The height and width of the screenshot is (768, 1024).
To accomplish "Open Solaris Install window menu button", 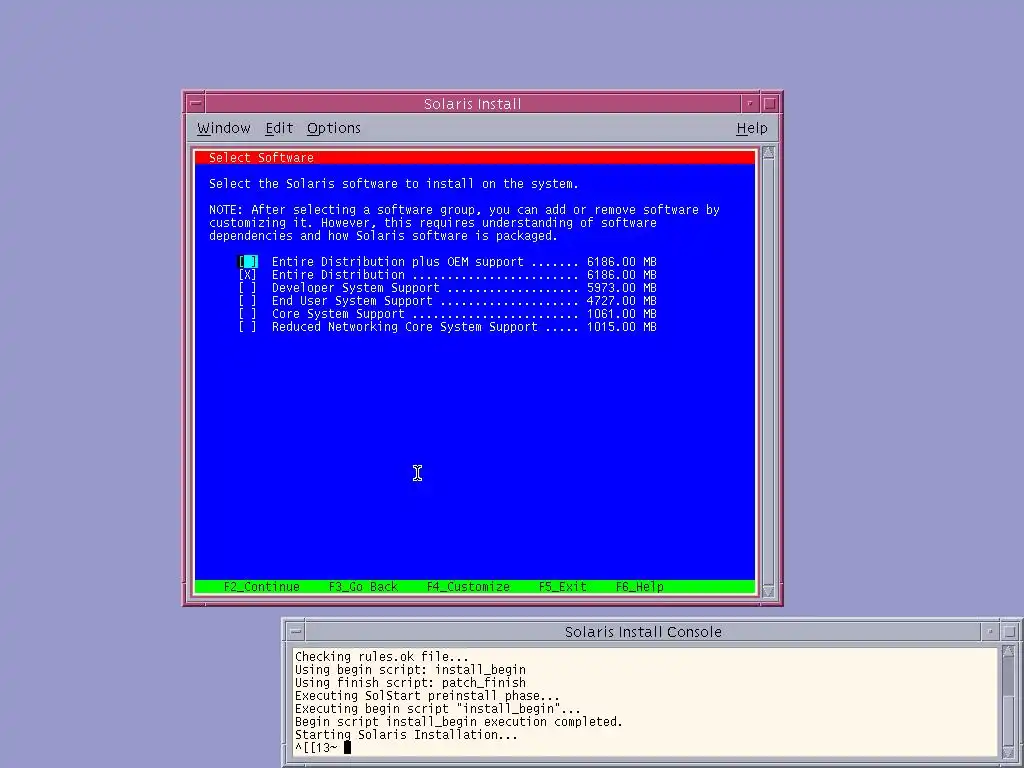I will (x=195, y=103).
